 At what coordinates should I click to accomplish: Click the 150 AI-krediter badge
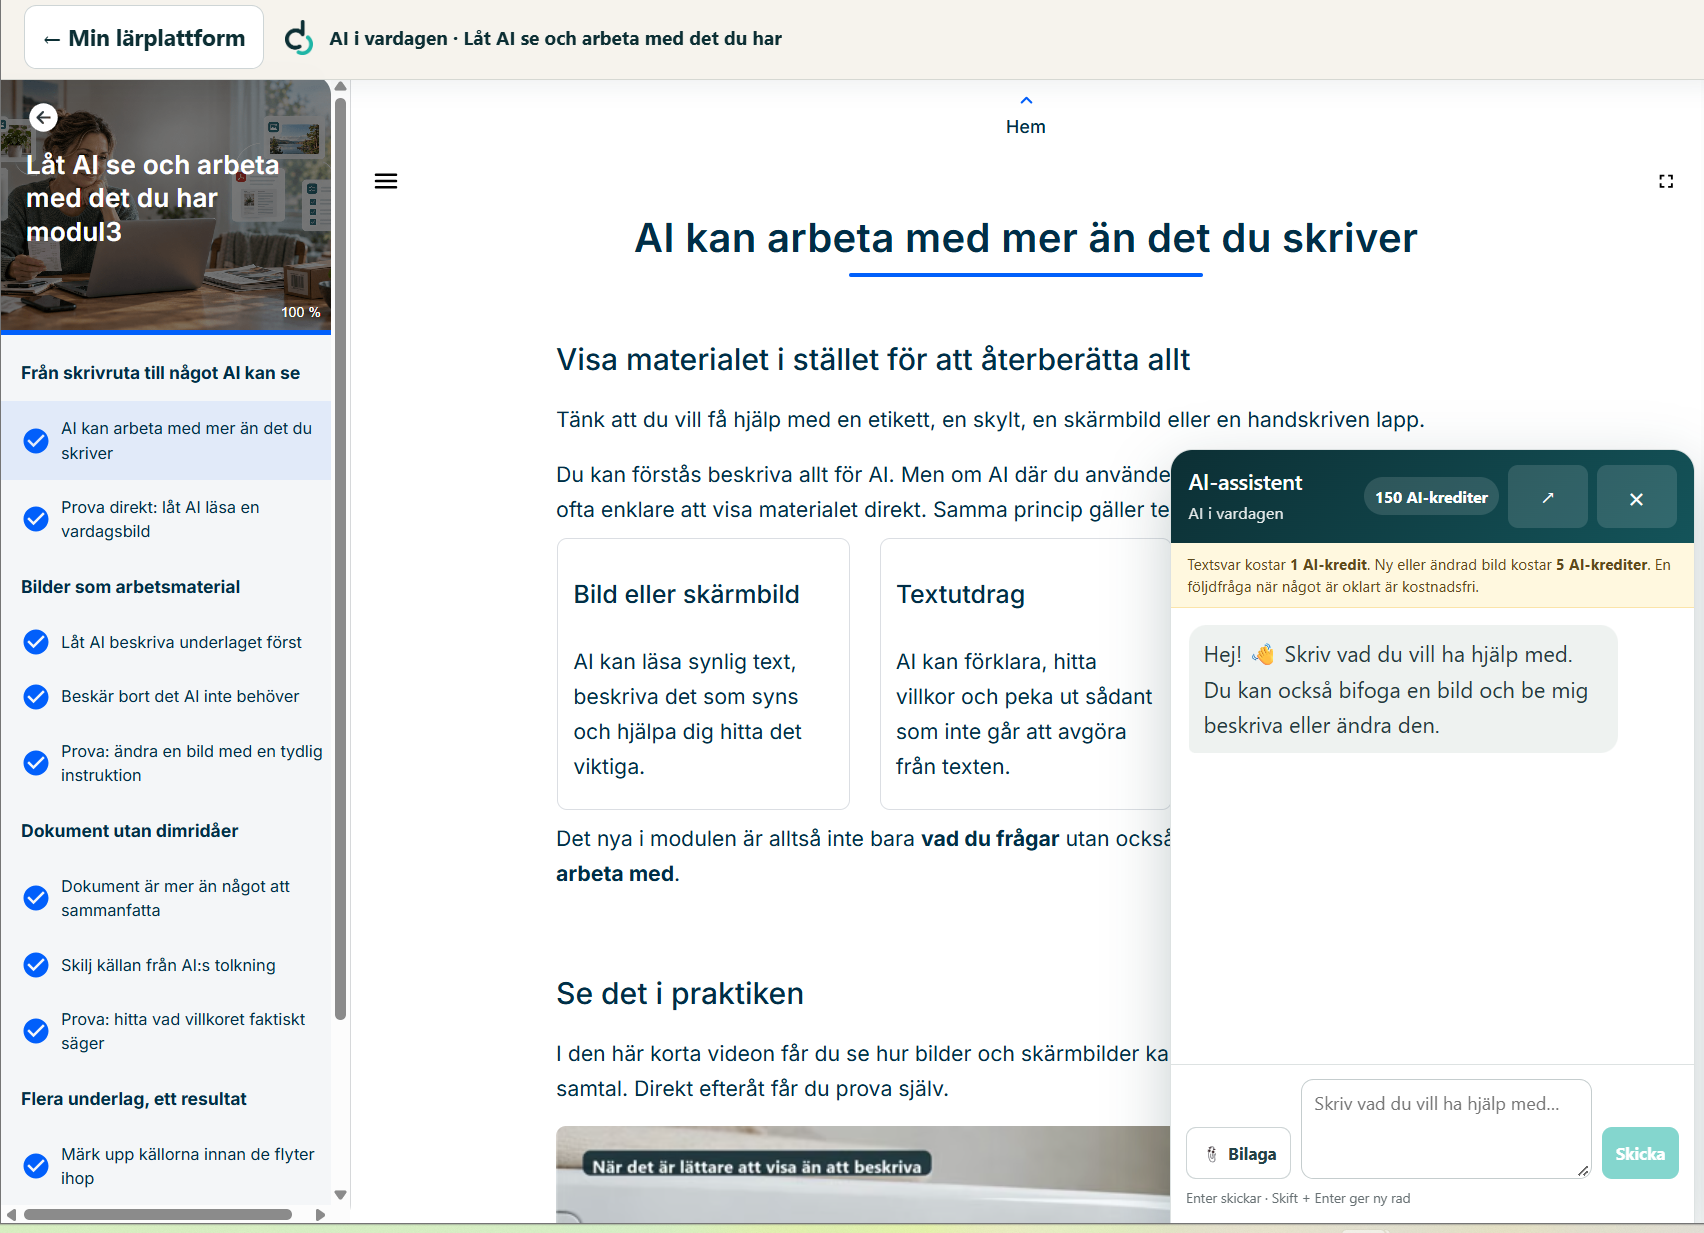pyautogui.click(x=1431, y=497)
